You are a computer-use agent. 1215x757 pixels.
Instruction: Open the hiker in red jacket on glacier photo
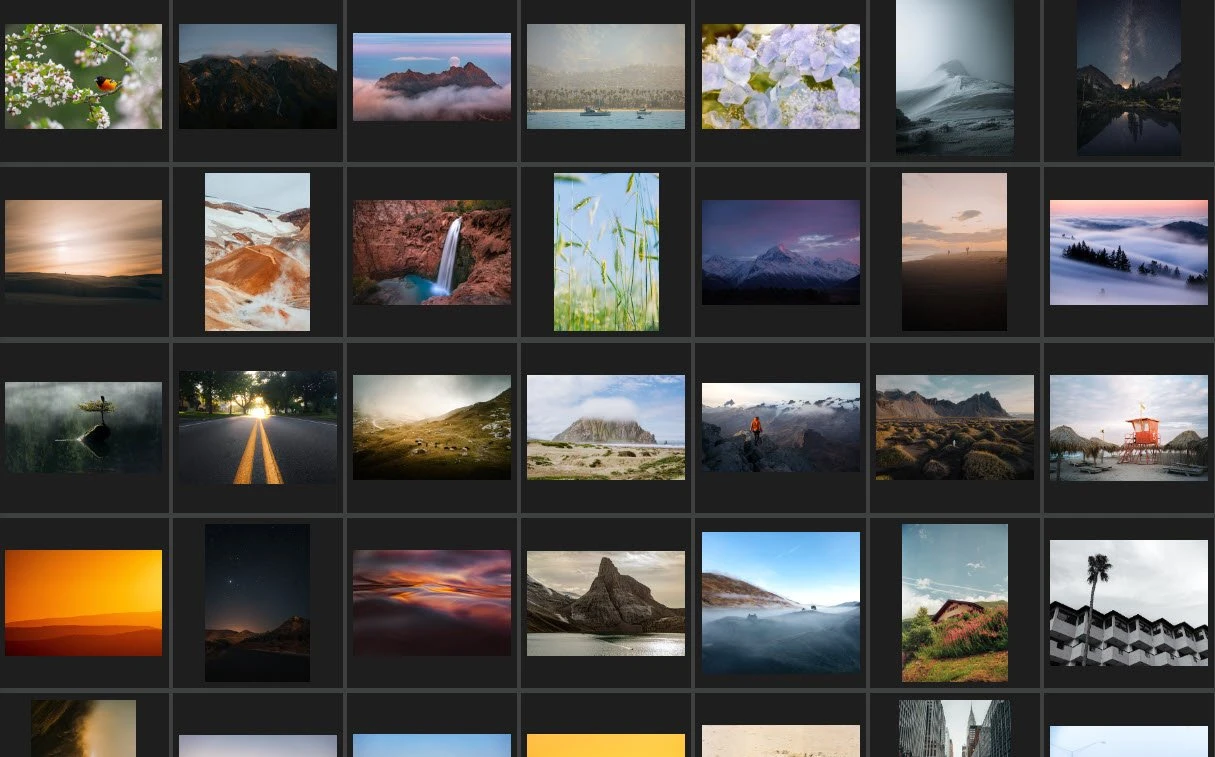click(780, 427)
